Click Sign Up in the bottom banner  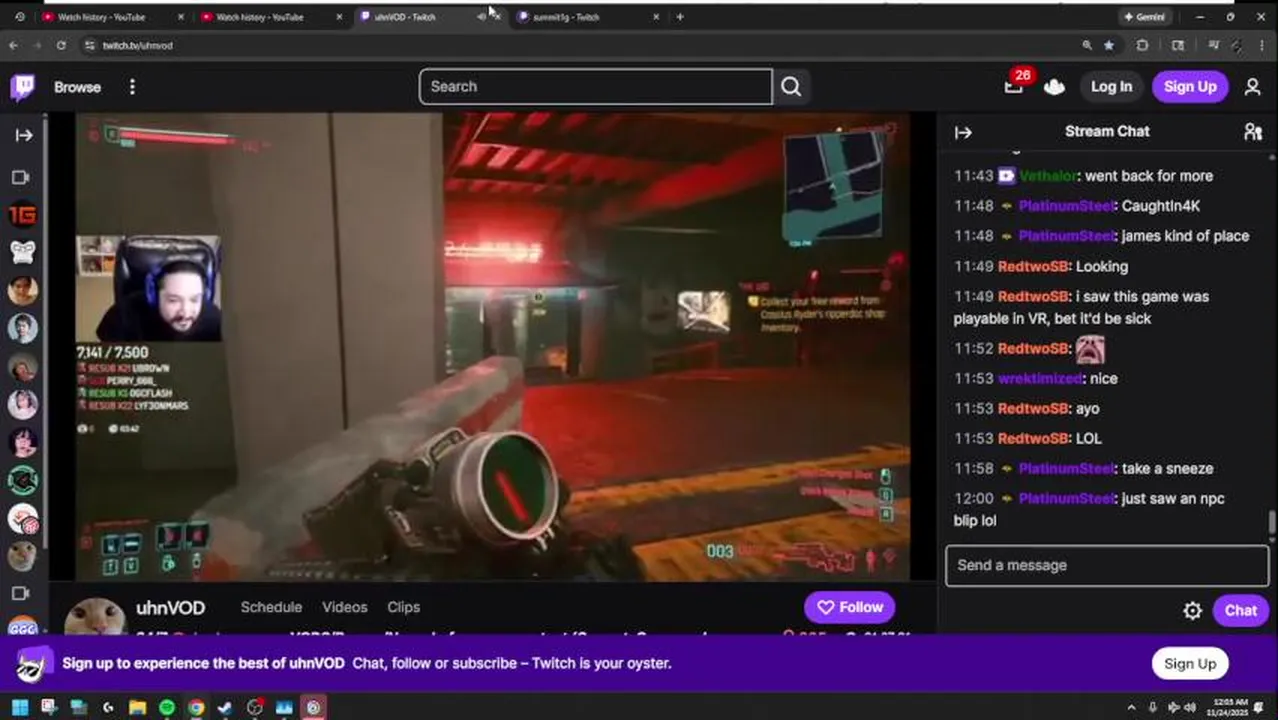click(1189, 663)
